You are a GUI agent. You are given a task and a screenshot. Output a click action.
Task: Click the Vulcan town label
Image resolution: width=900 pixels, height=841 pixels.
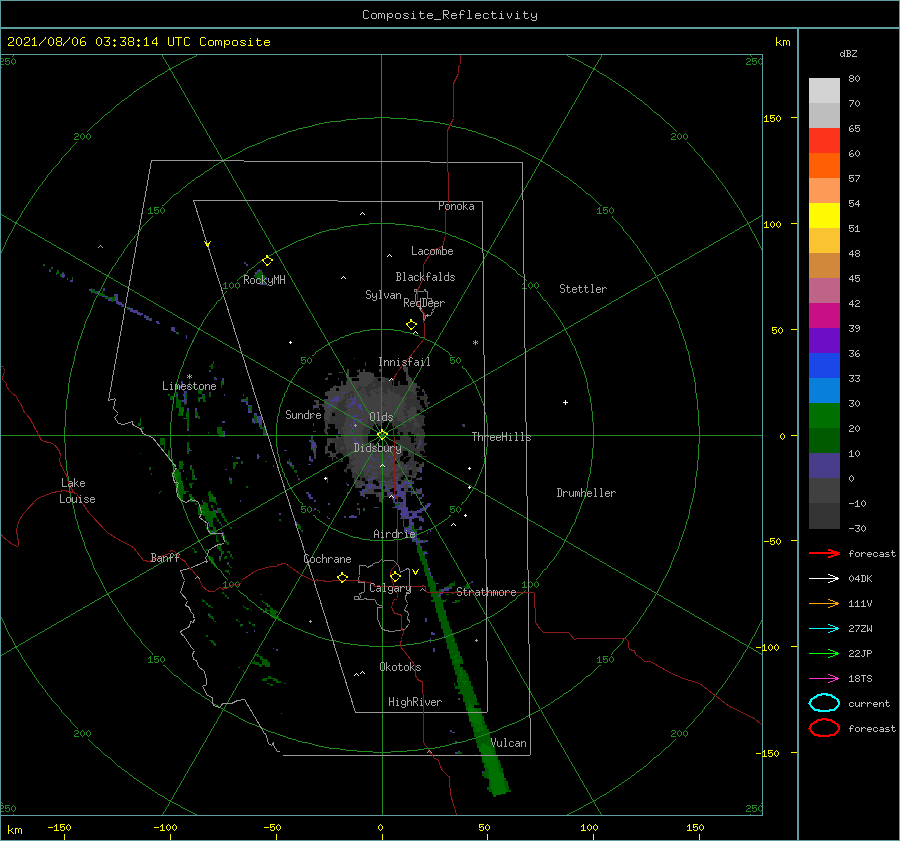pyautogui.click(x=509, y=743)
